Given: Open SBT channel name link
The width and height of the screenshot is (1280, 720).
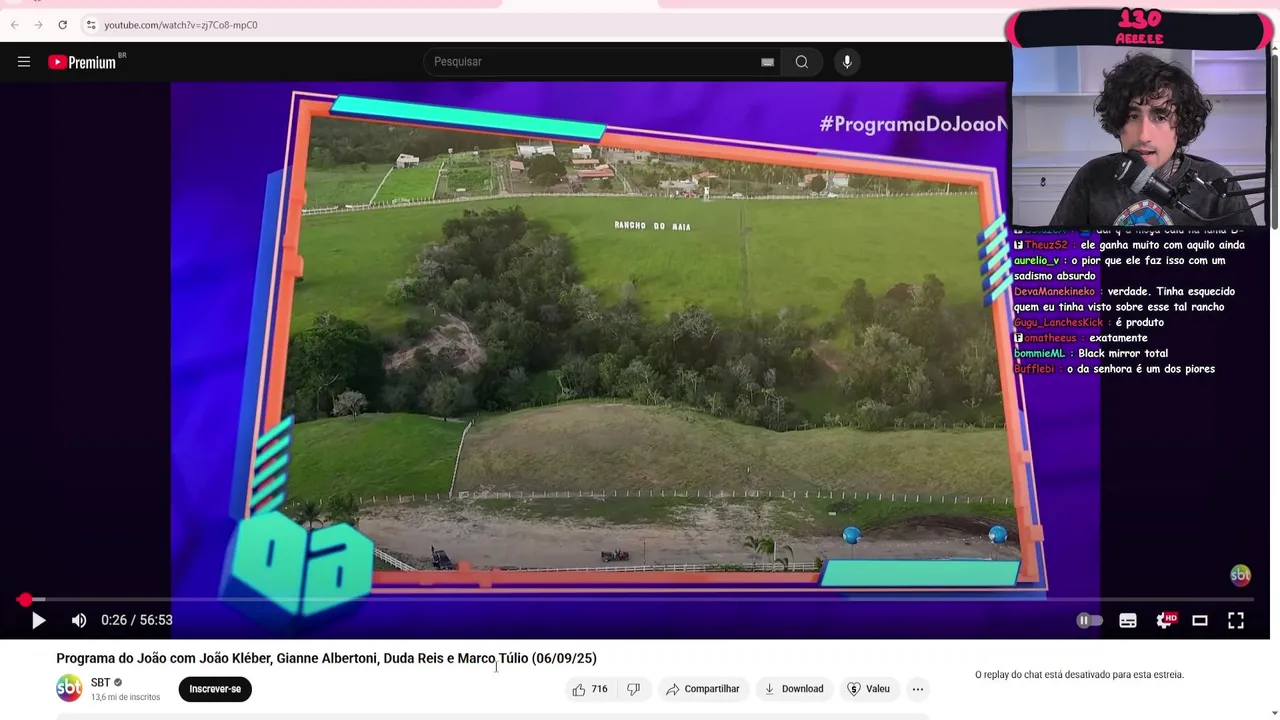Looking at the screenshot, I should 100,683.
